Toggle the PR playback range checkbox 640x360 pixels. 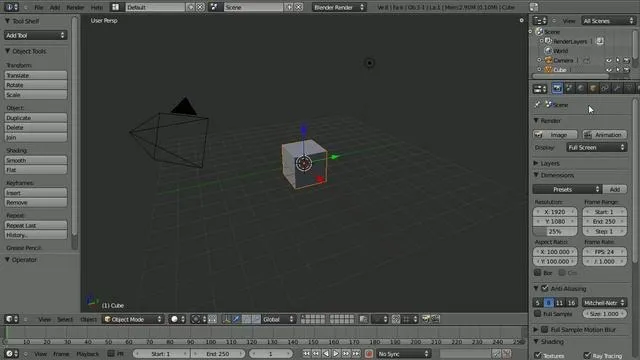[111, 353]
